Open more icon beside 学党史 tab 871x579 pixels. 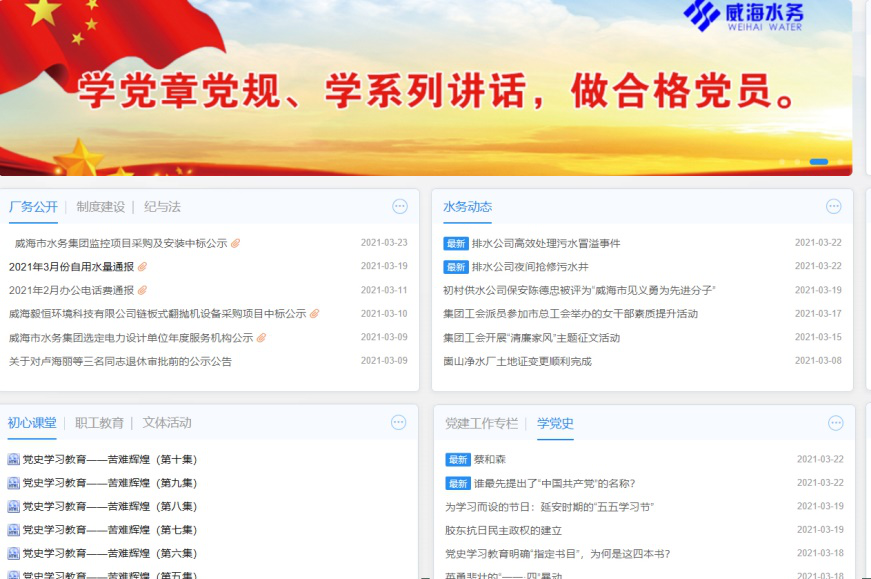835,423
